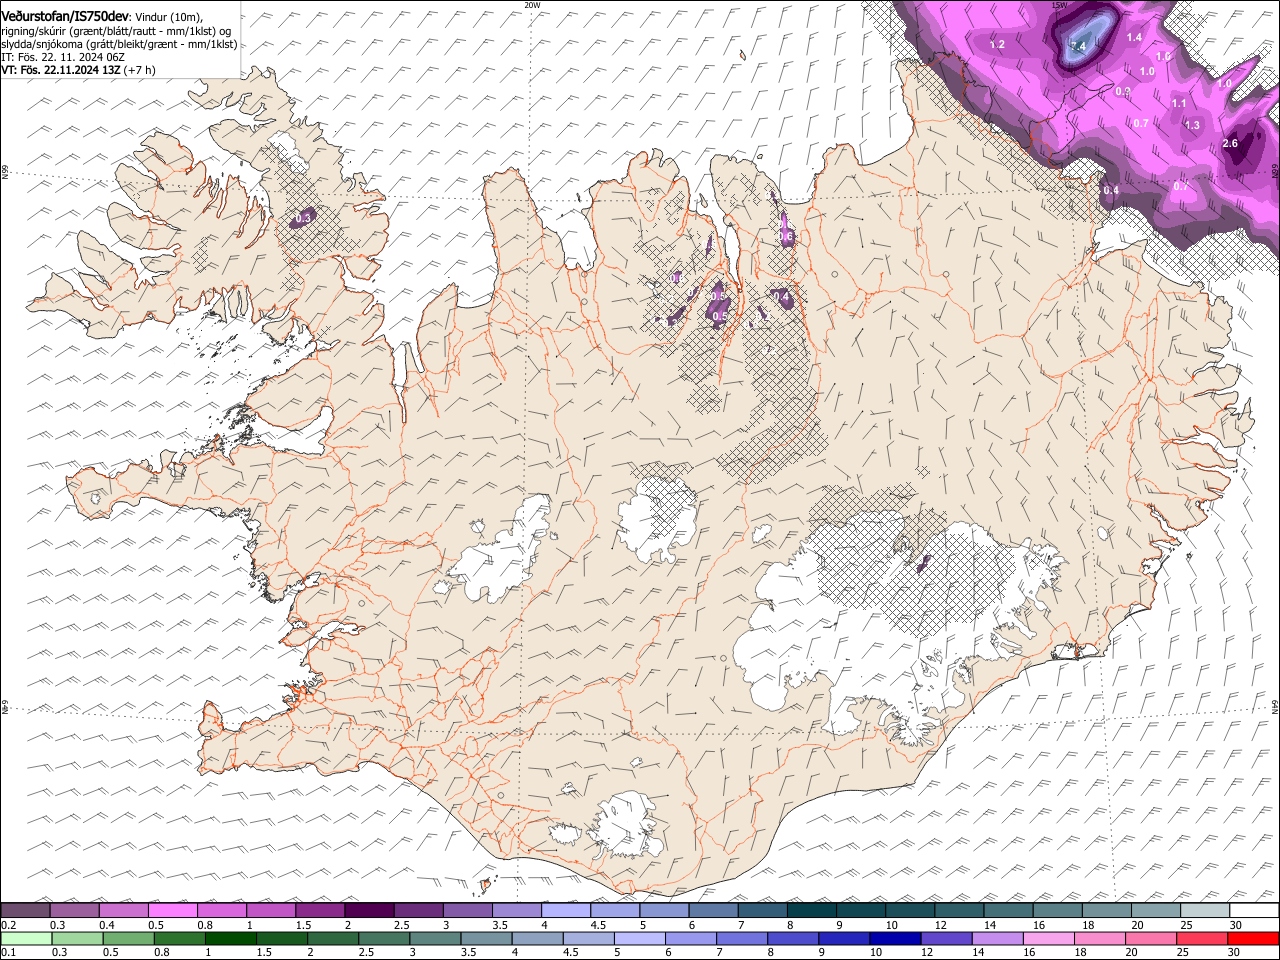1280x960 pixels.
Task: Select upper legend swatch between 1 and 1.5
Action: click(x=270, y=911)
